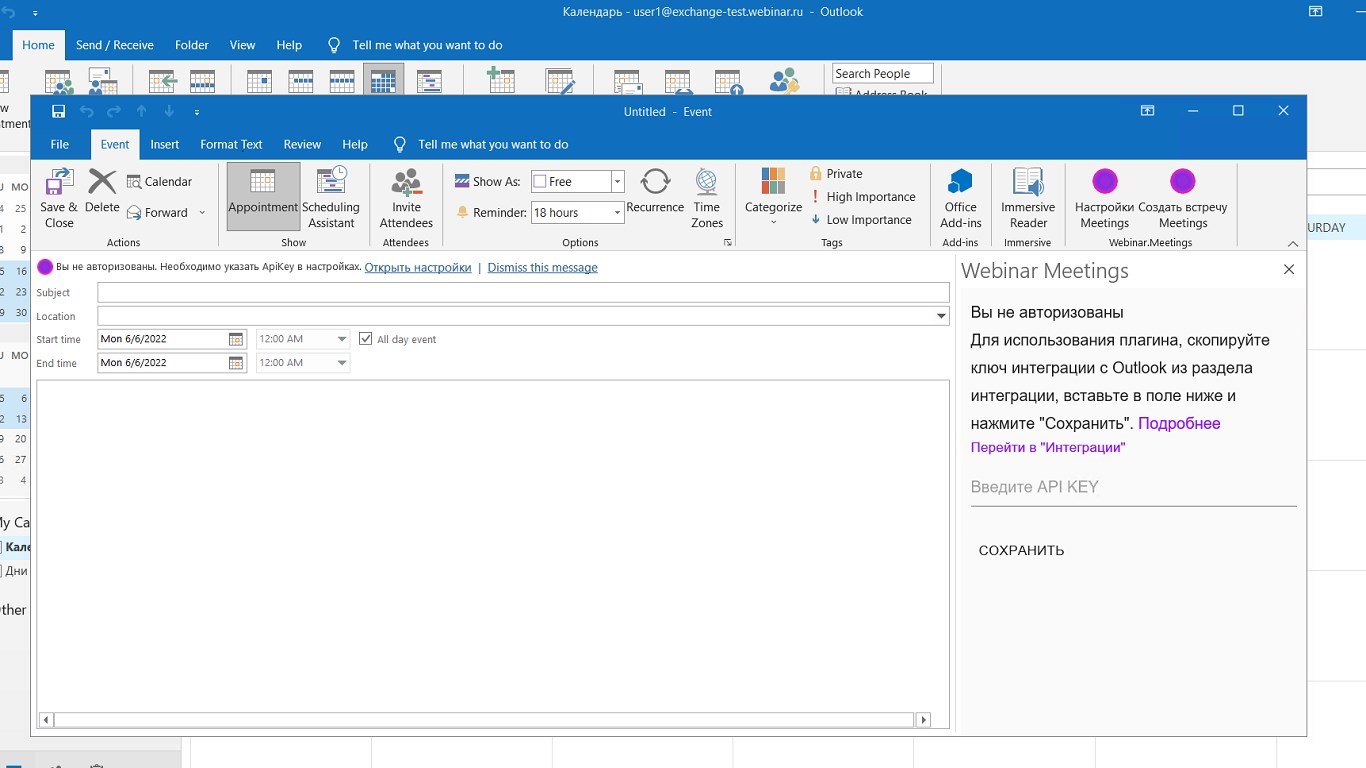The image size is (1366, 768).
Task: Open Schedule View in Outlook main window
Action: pos(429,81)
